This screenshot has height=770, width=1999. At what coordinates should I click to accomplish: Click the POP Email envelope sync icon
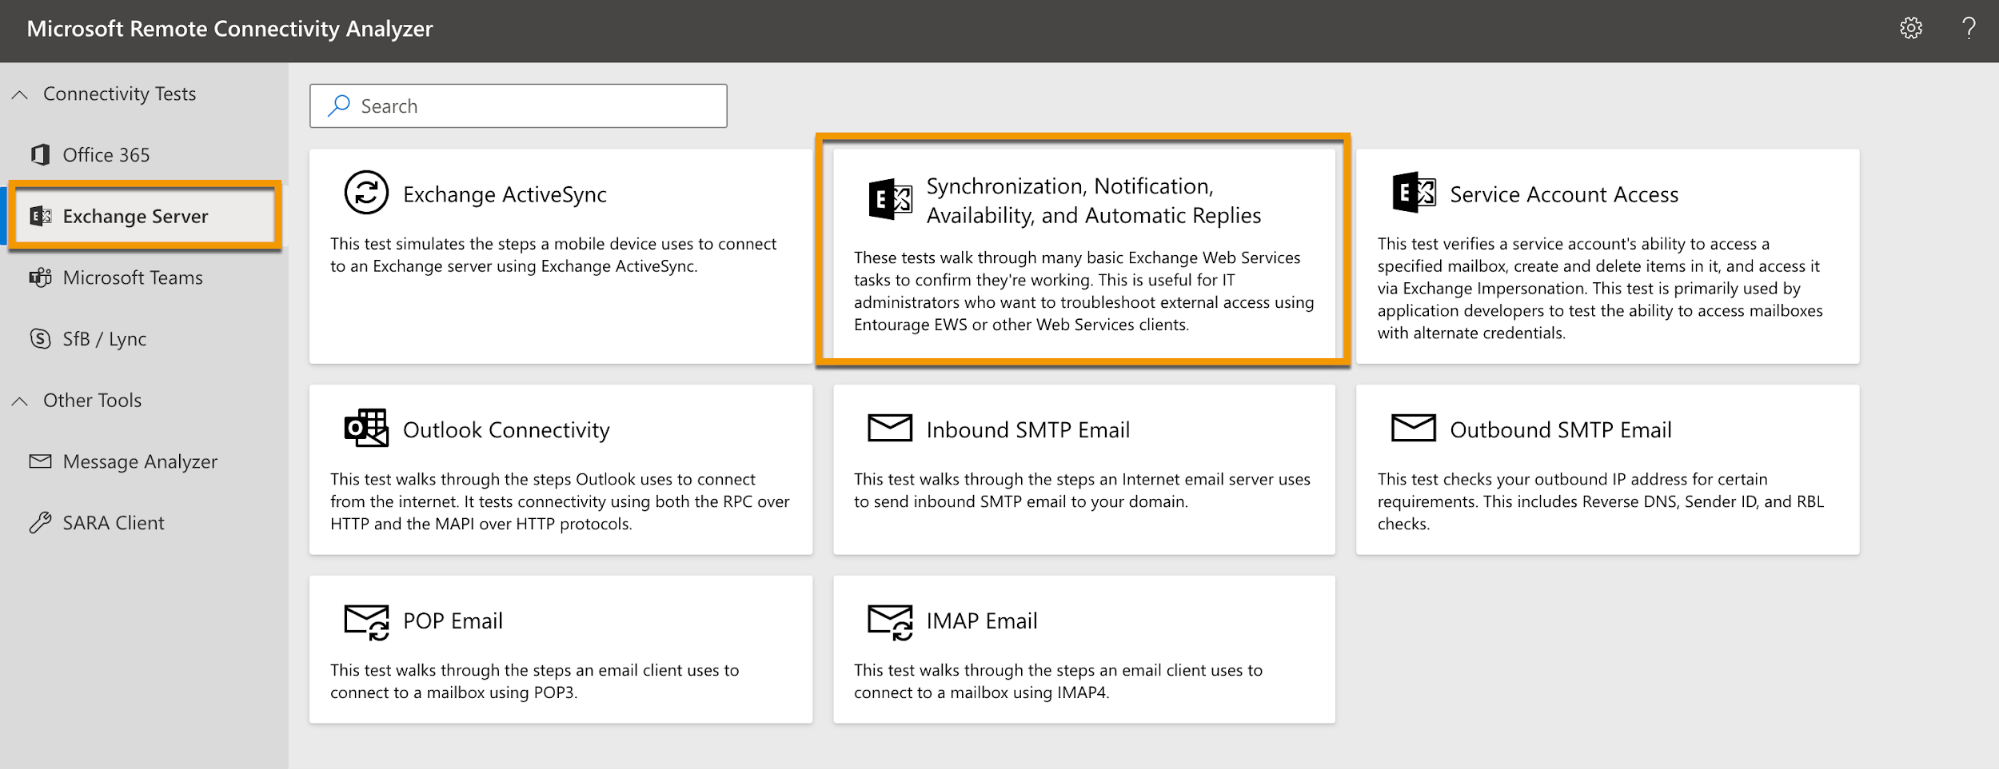[x=367, y=622]
